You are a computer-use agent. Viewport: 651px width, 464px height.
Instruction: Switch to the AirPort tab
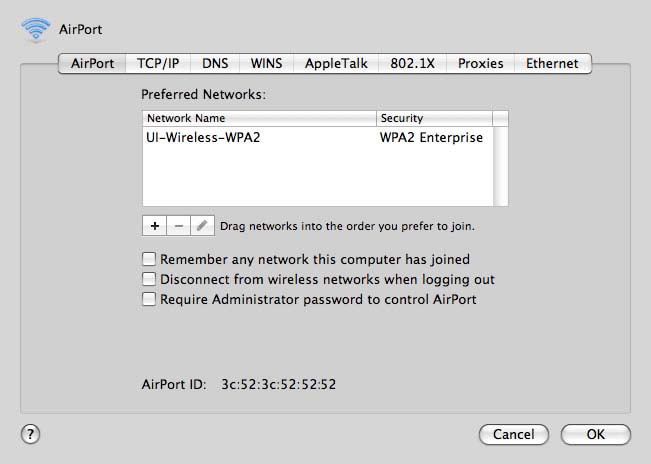[92, 63]
